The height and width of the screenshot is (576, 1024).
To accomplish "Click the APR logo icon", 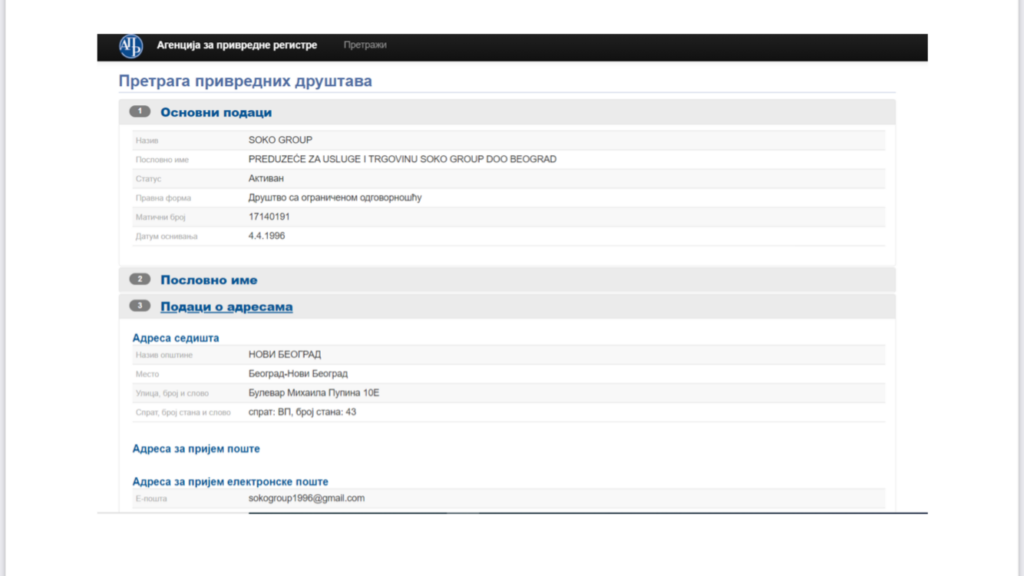I will pos(130,46).
